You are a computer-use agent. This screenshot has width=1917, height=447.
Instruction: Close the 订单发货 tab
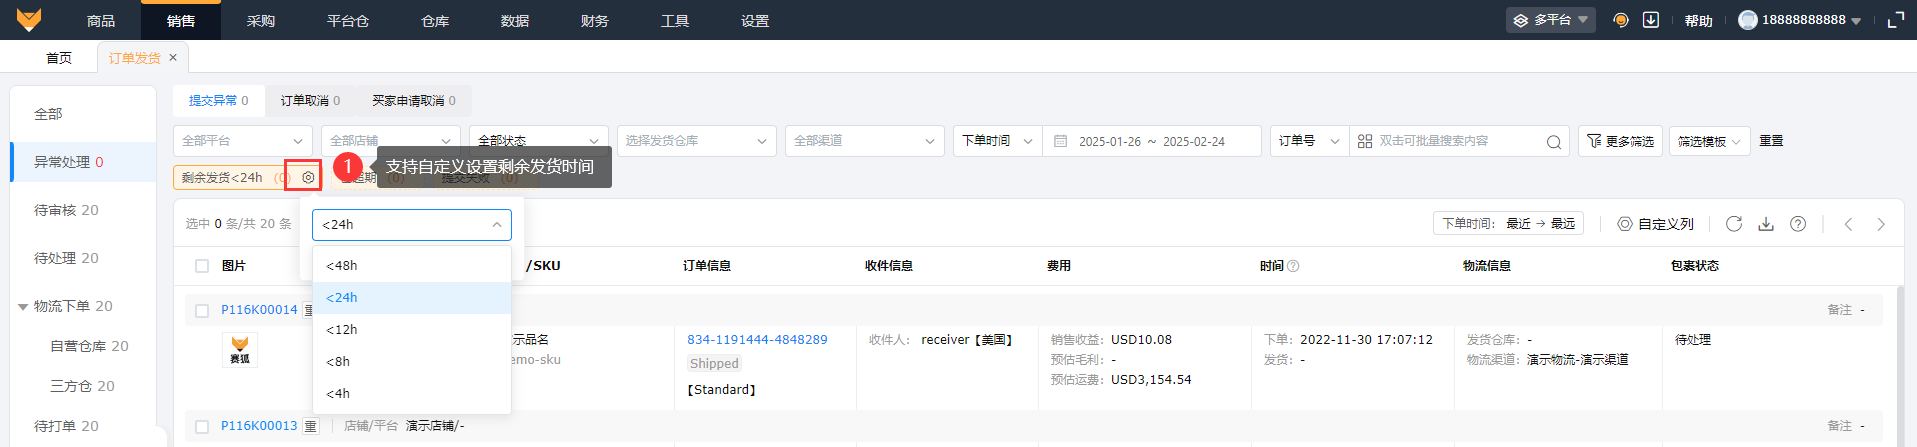[x=173, y=58]
